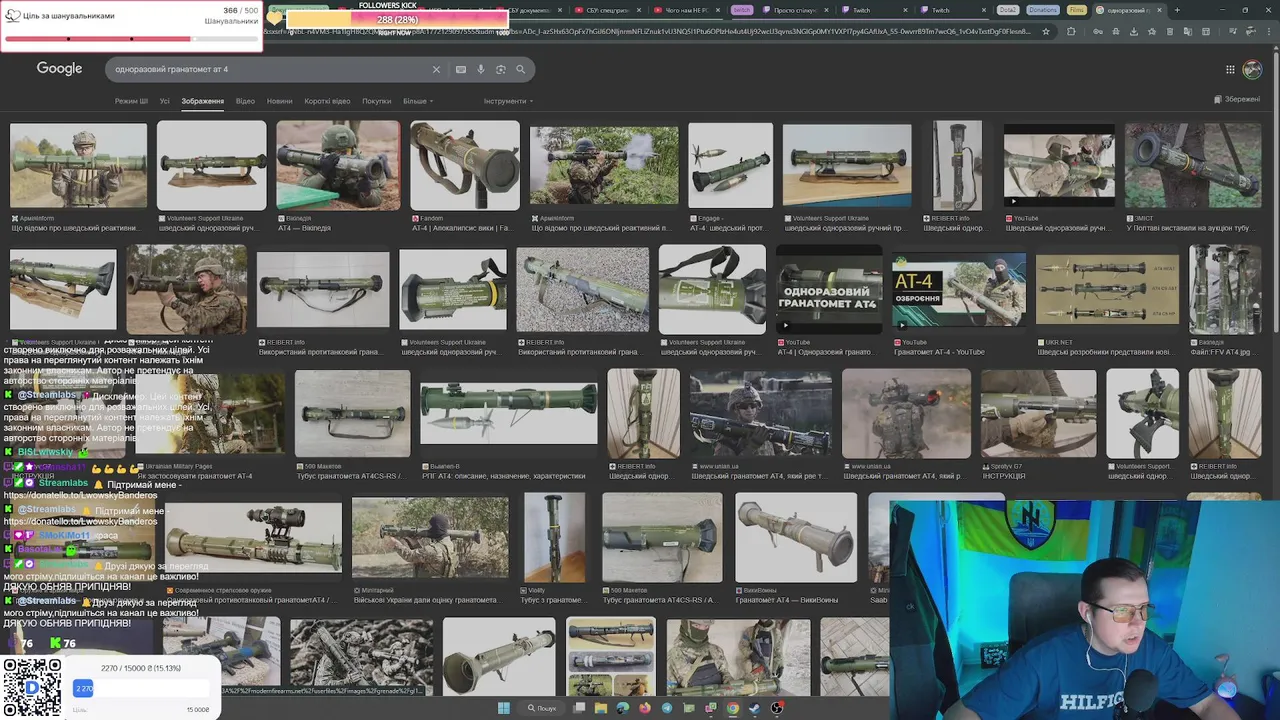
Task: Open the РПГ AT4: описание caption link
Action: click(x=502, y=476)
